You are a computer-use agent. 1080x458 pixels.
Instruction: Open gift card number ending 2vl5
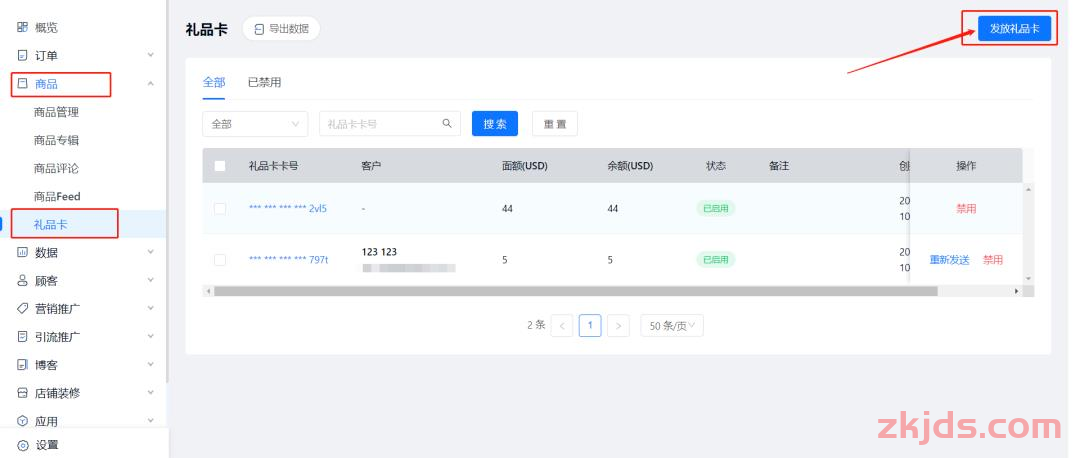click(288, 209)
